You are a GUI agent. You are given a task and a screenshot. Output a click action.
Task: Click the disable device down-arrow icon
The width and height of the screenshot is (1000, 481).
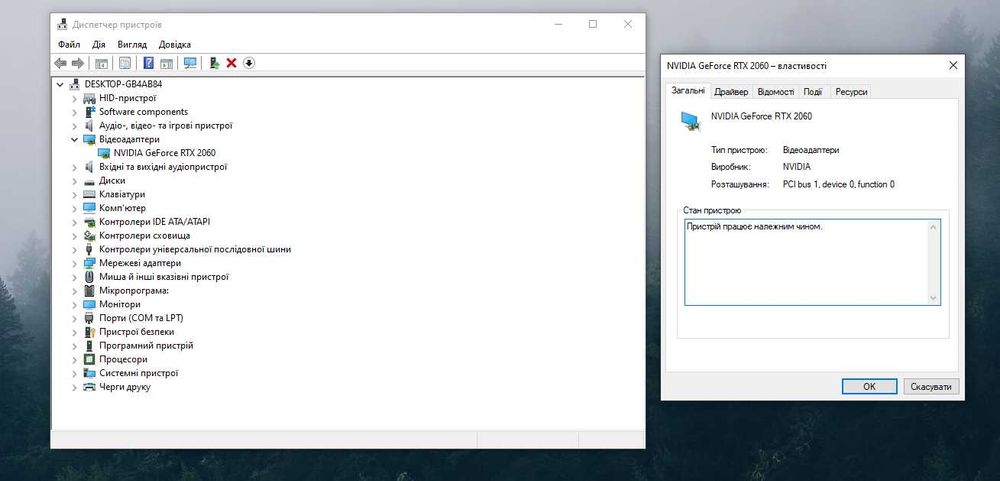pos(249,63)
